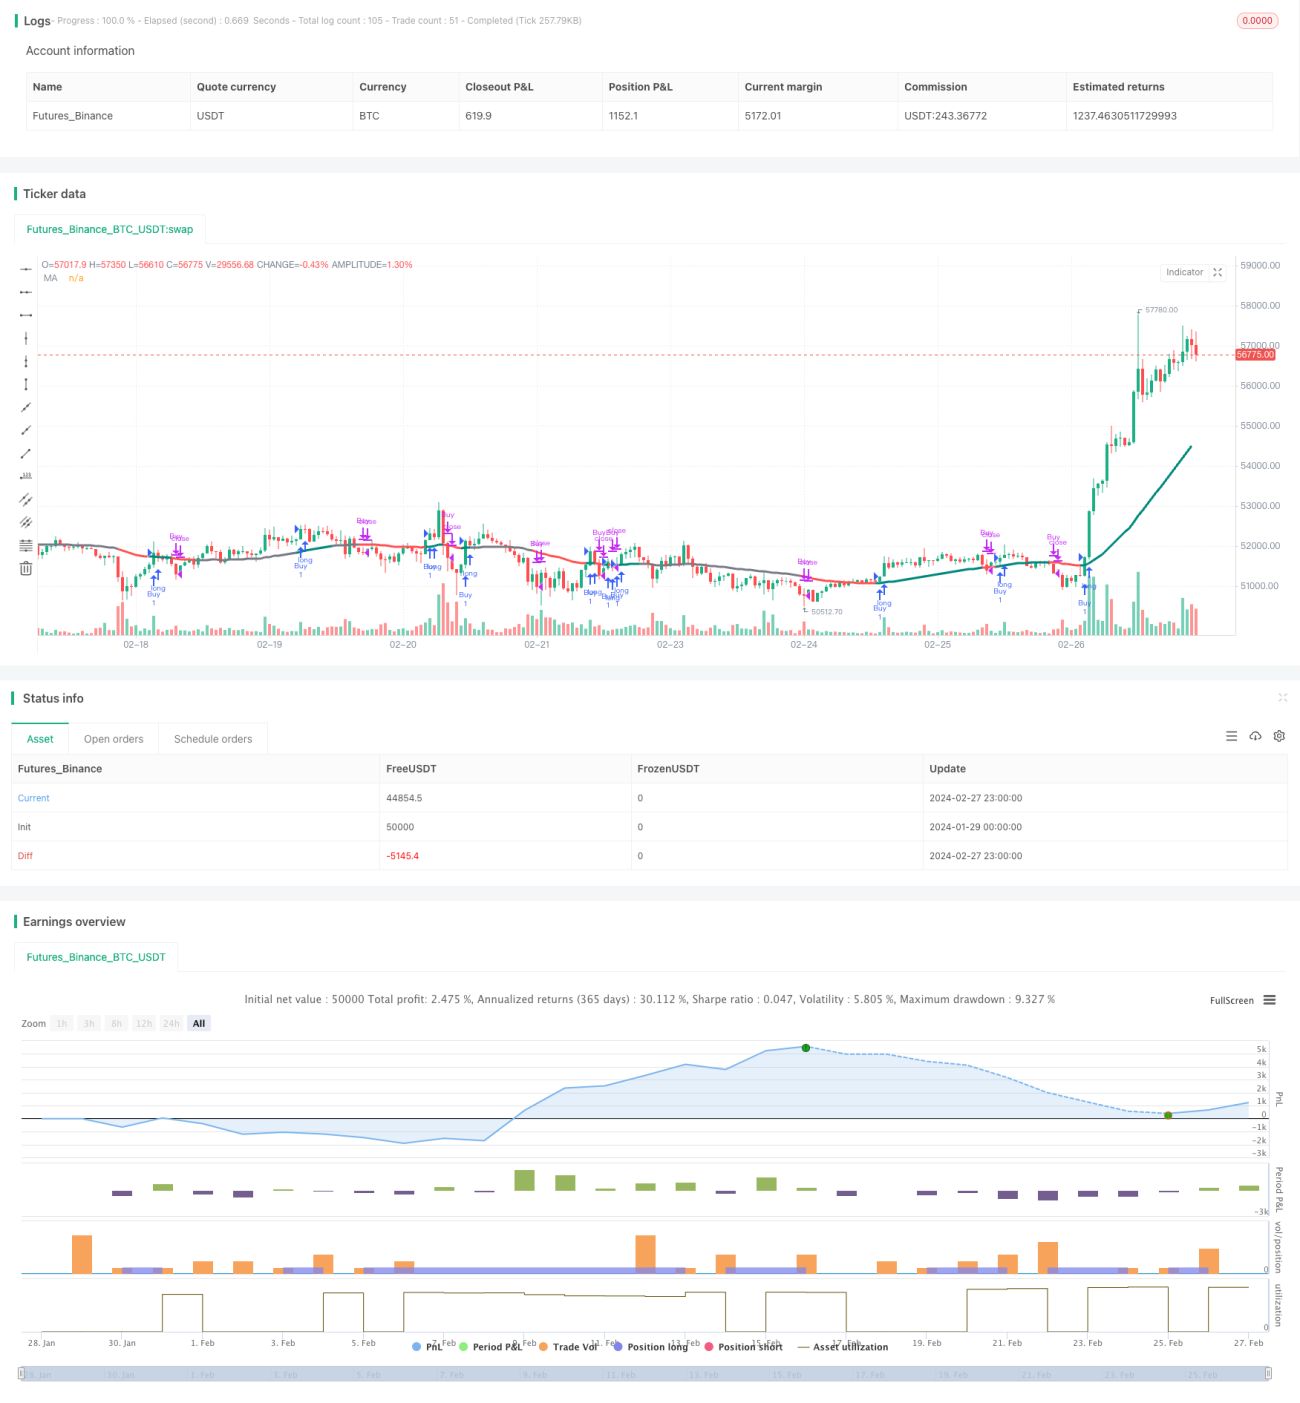Click the Commission cell USDT:243.36772
The height and width of the screenshot is (1403, 1300).
tap(945, 116)
